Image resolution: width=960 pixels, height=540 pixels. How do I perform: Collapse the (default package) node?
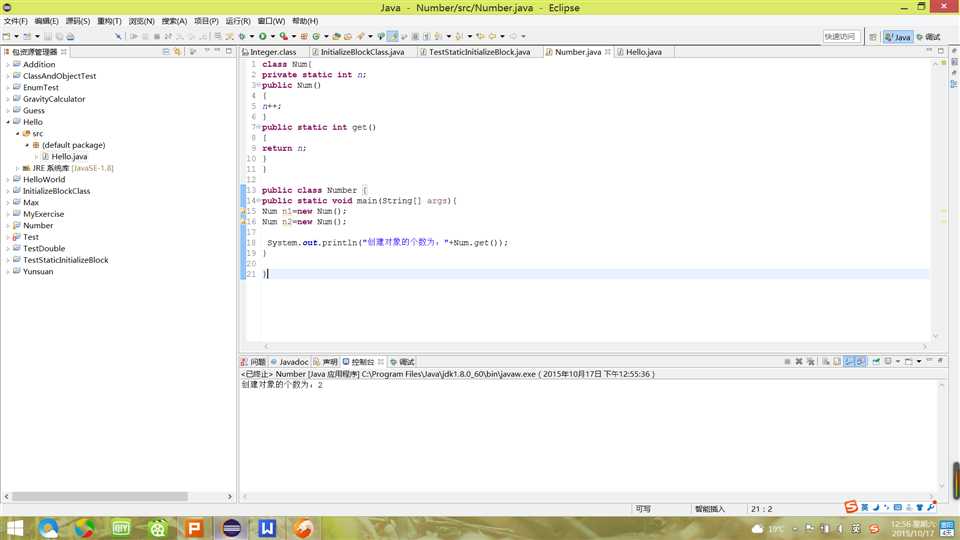[x=27, y=145]
